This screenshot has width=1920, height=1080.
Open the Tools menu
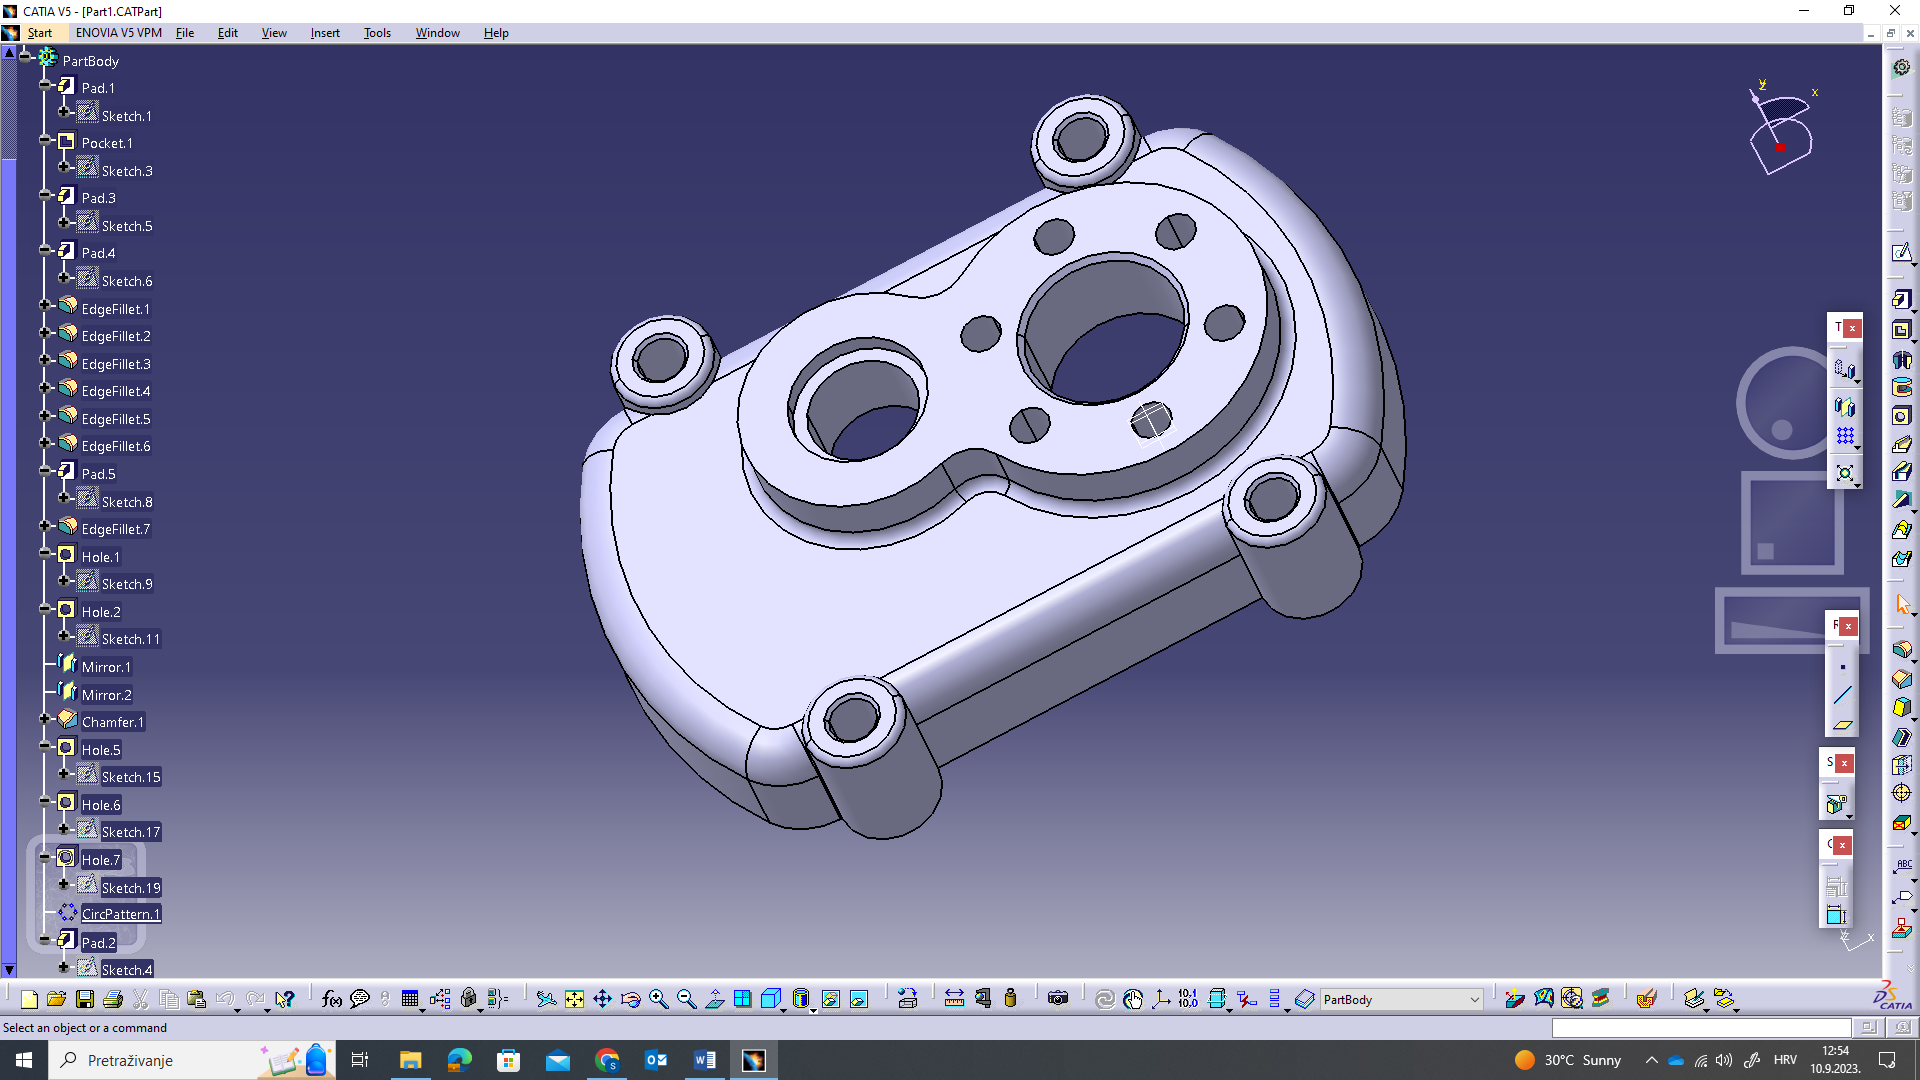point(377,33)
